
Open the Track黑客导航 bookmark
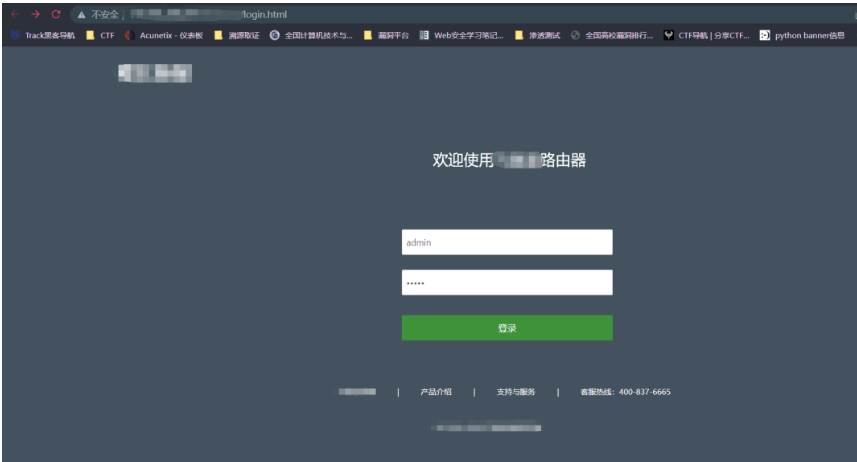point(43,36)
